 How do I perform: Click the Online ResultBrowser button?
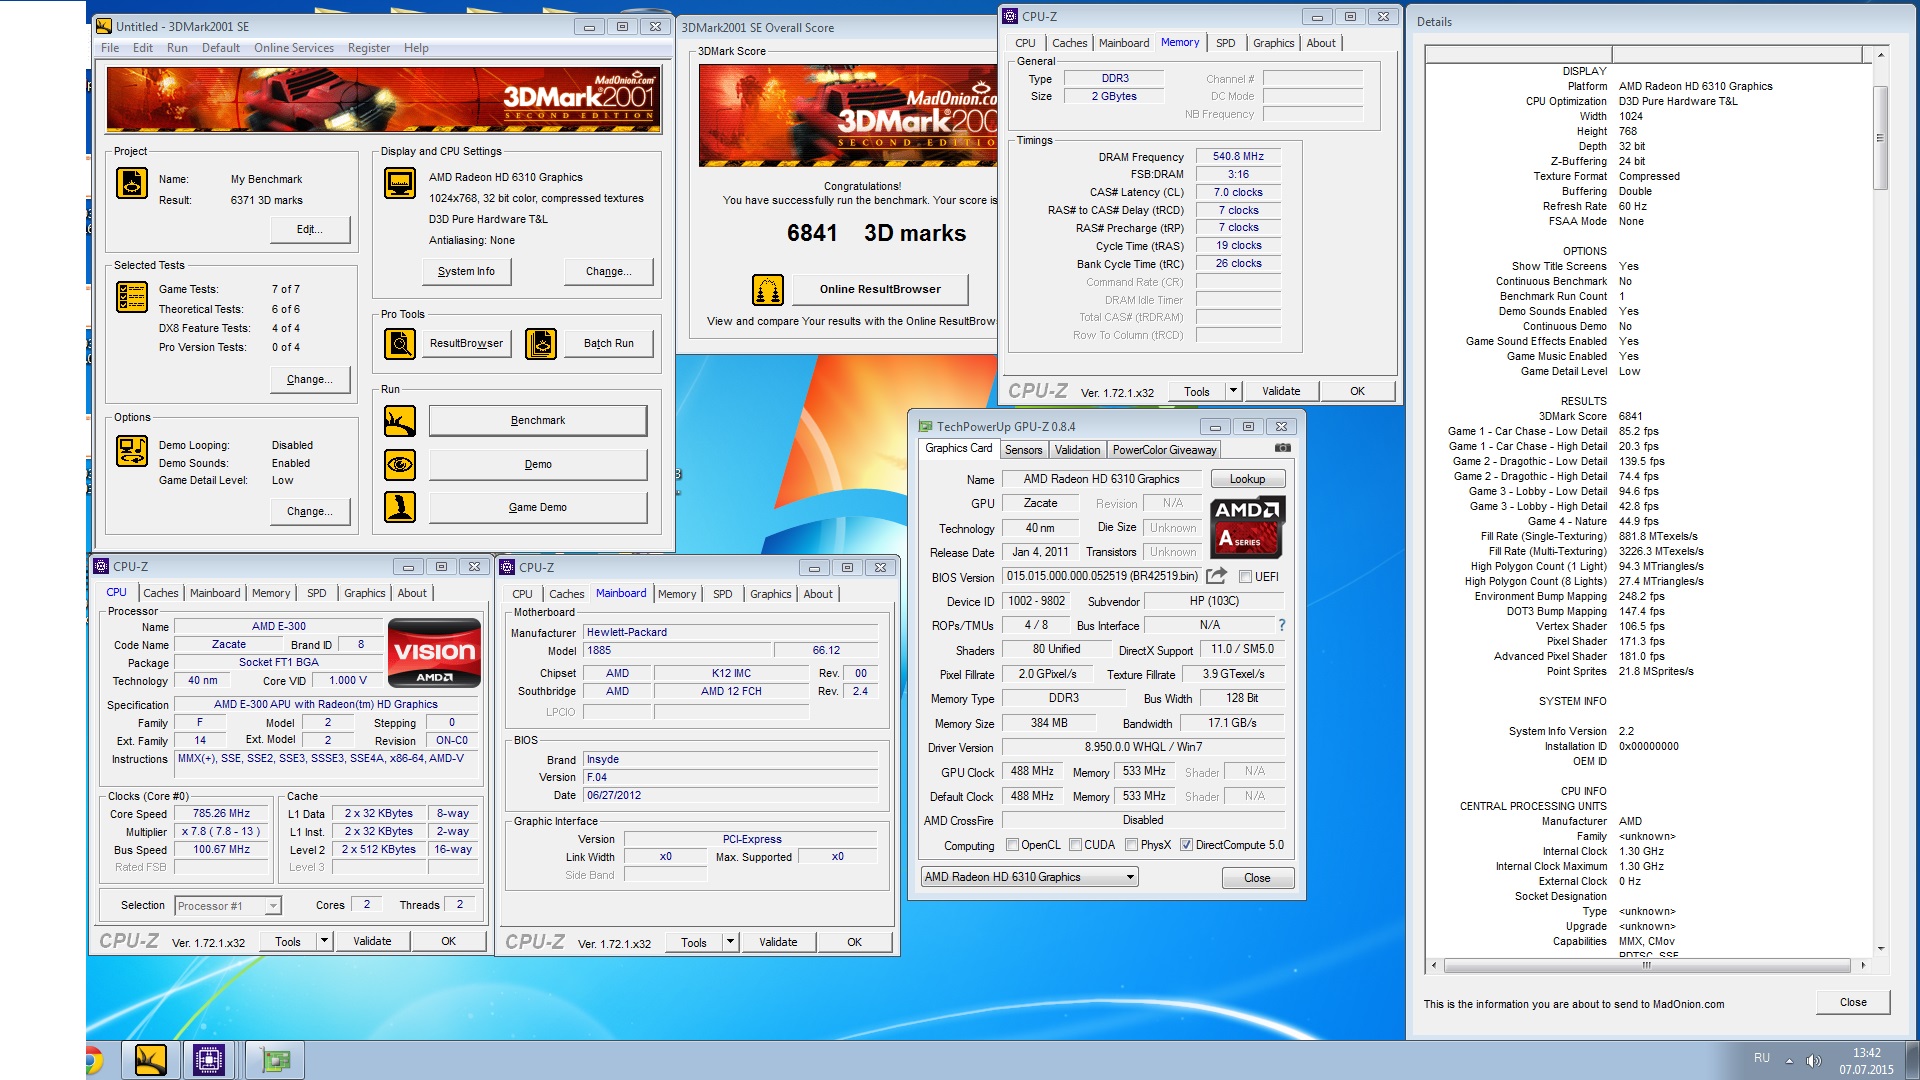pos(880,289)
